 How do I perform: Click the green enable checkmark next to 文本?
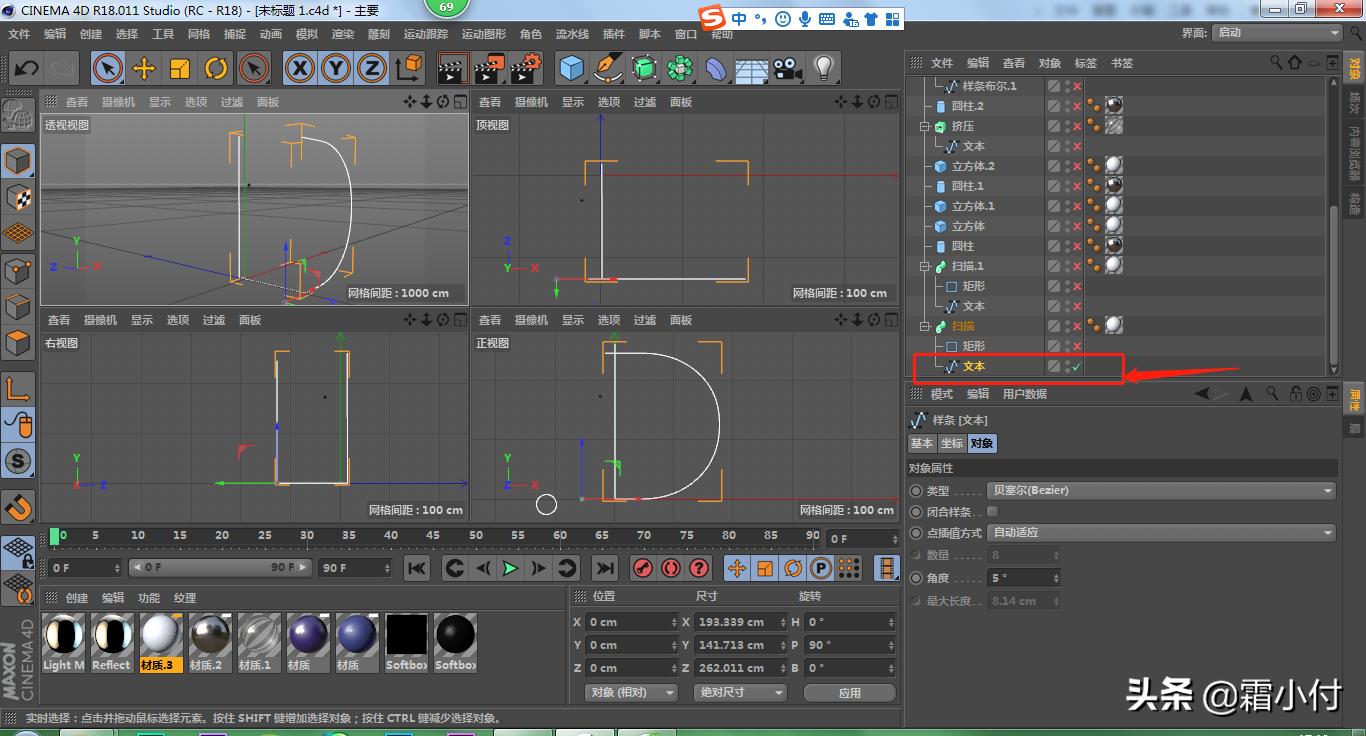click(x=1077, y=366)
